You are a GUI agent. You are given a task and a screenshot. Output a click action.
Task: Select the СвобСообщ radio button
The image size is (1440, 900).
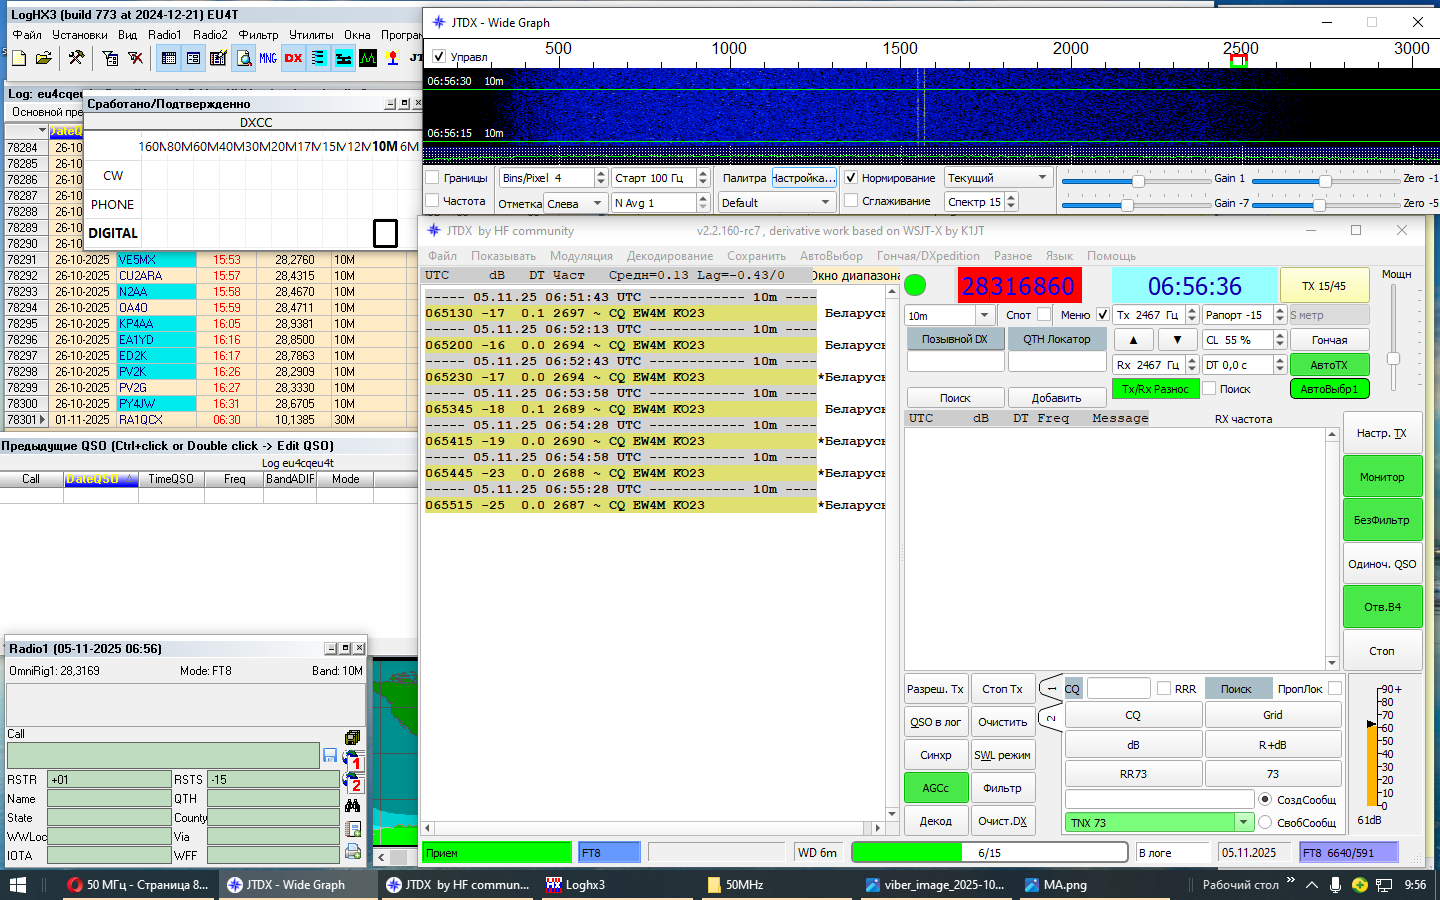[1265, 823]
